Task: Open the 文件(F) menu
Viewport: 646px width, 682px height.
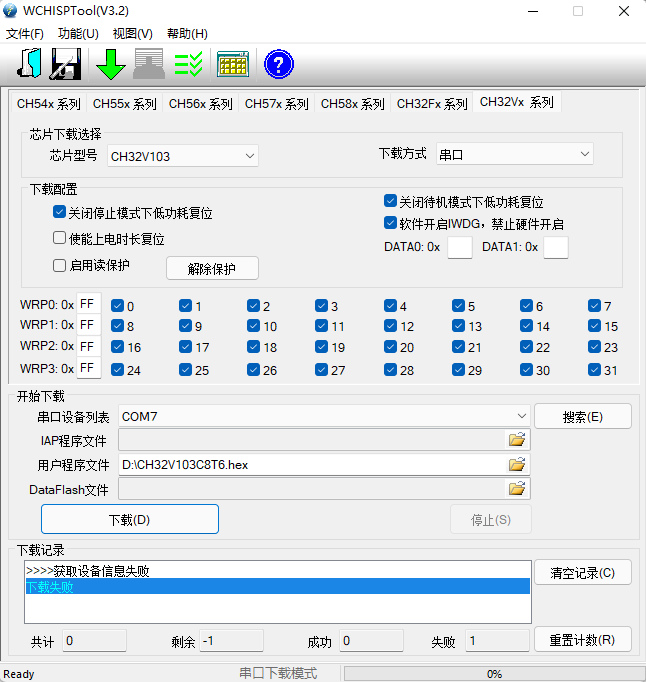Action: (25, 33)
